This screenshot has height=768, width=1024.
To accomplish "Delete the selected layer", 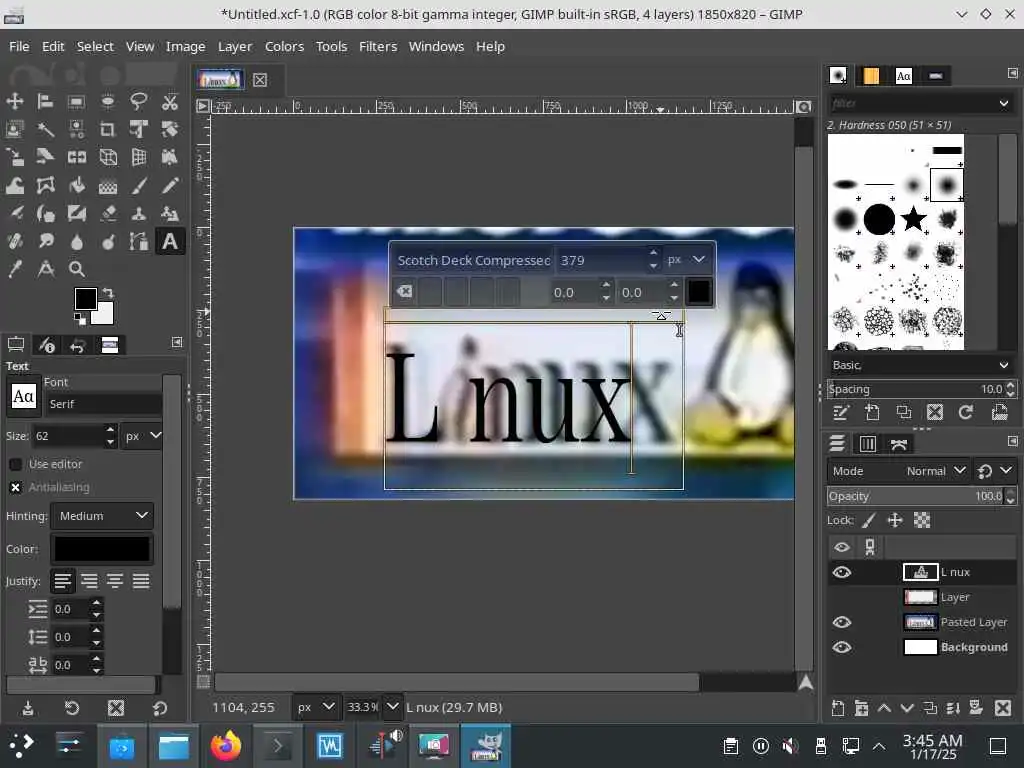I will click(1002, 709).
